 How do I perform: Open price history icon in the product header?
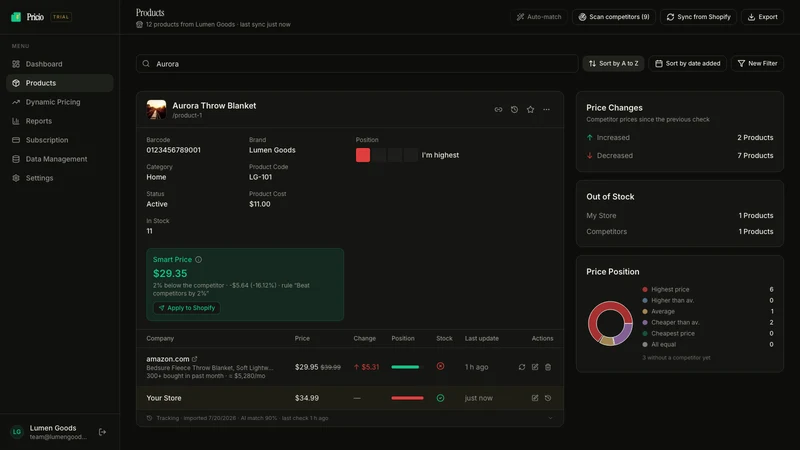click(514, 110)
